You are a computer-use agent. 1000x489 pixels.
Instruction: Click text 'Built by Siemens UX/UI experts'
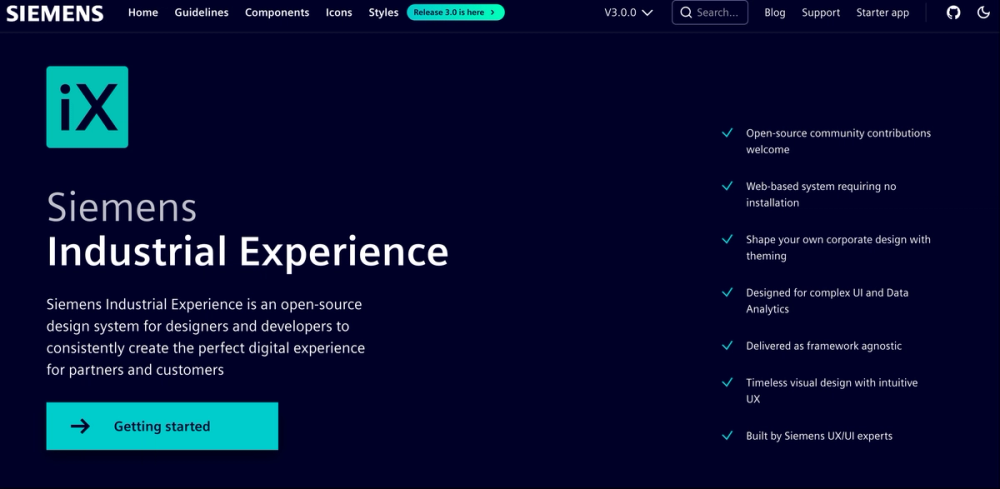[x=819, y=436]
